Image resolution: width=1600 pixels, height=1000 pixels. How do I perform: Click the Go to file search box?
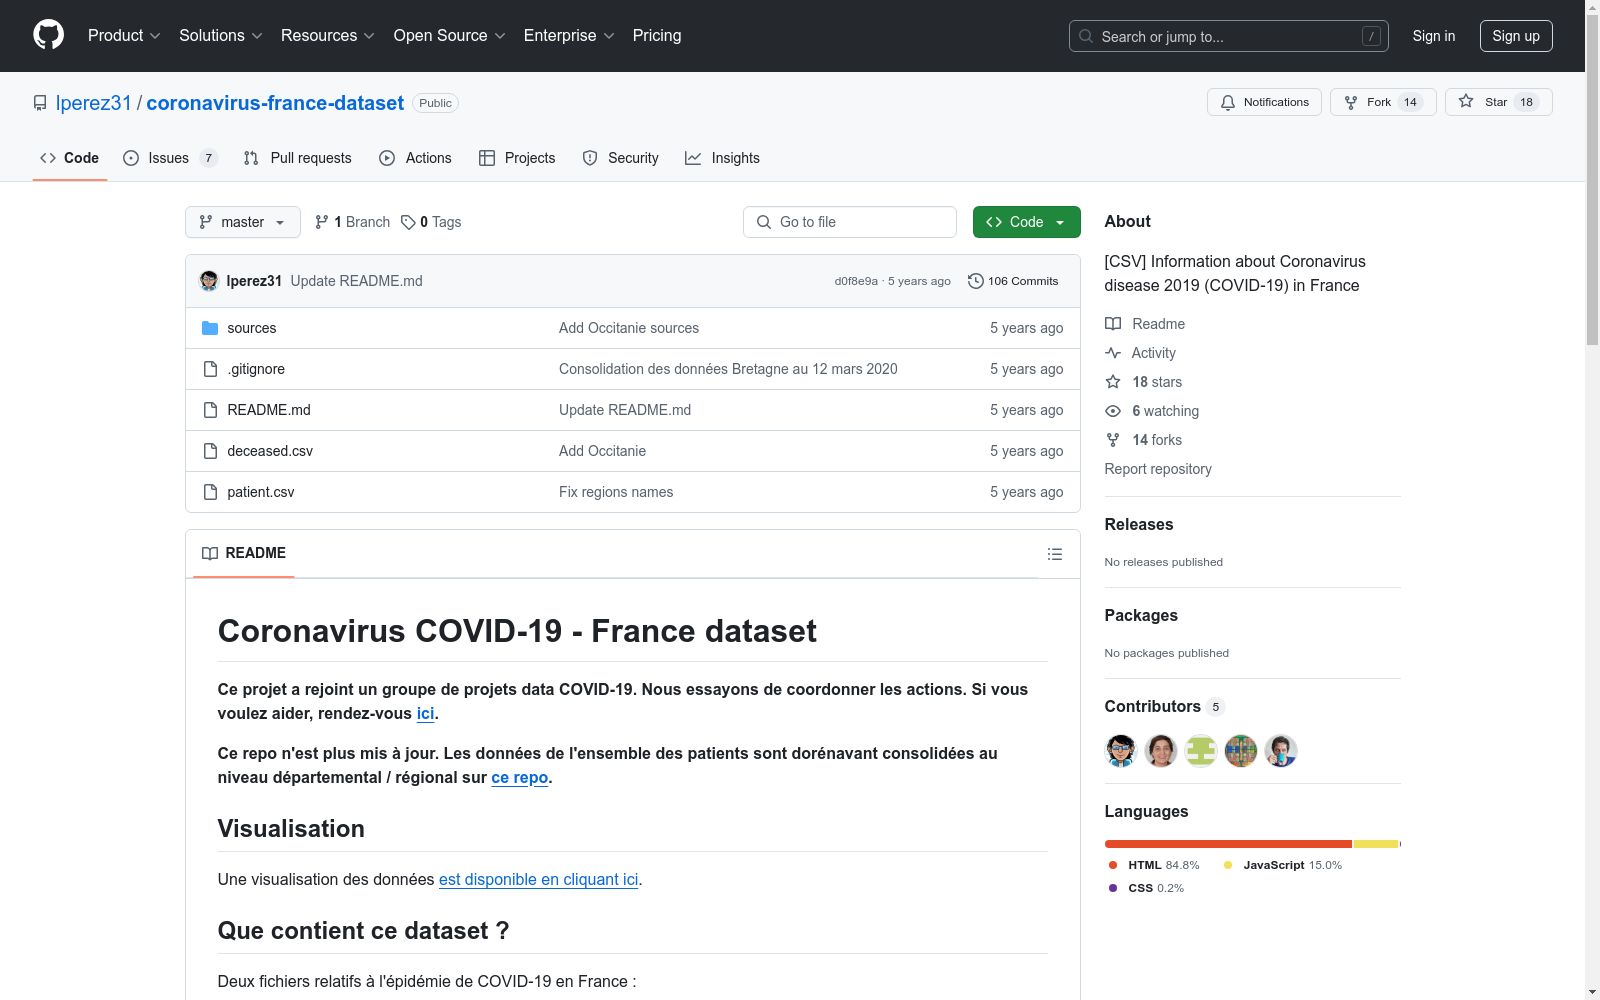tap(850, 222)
